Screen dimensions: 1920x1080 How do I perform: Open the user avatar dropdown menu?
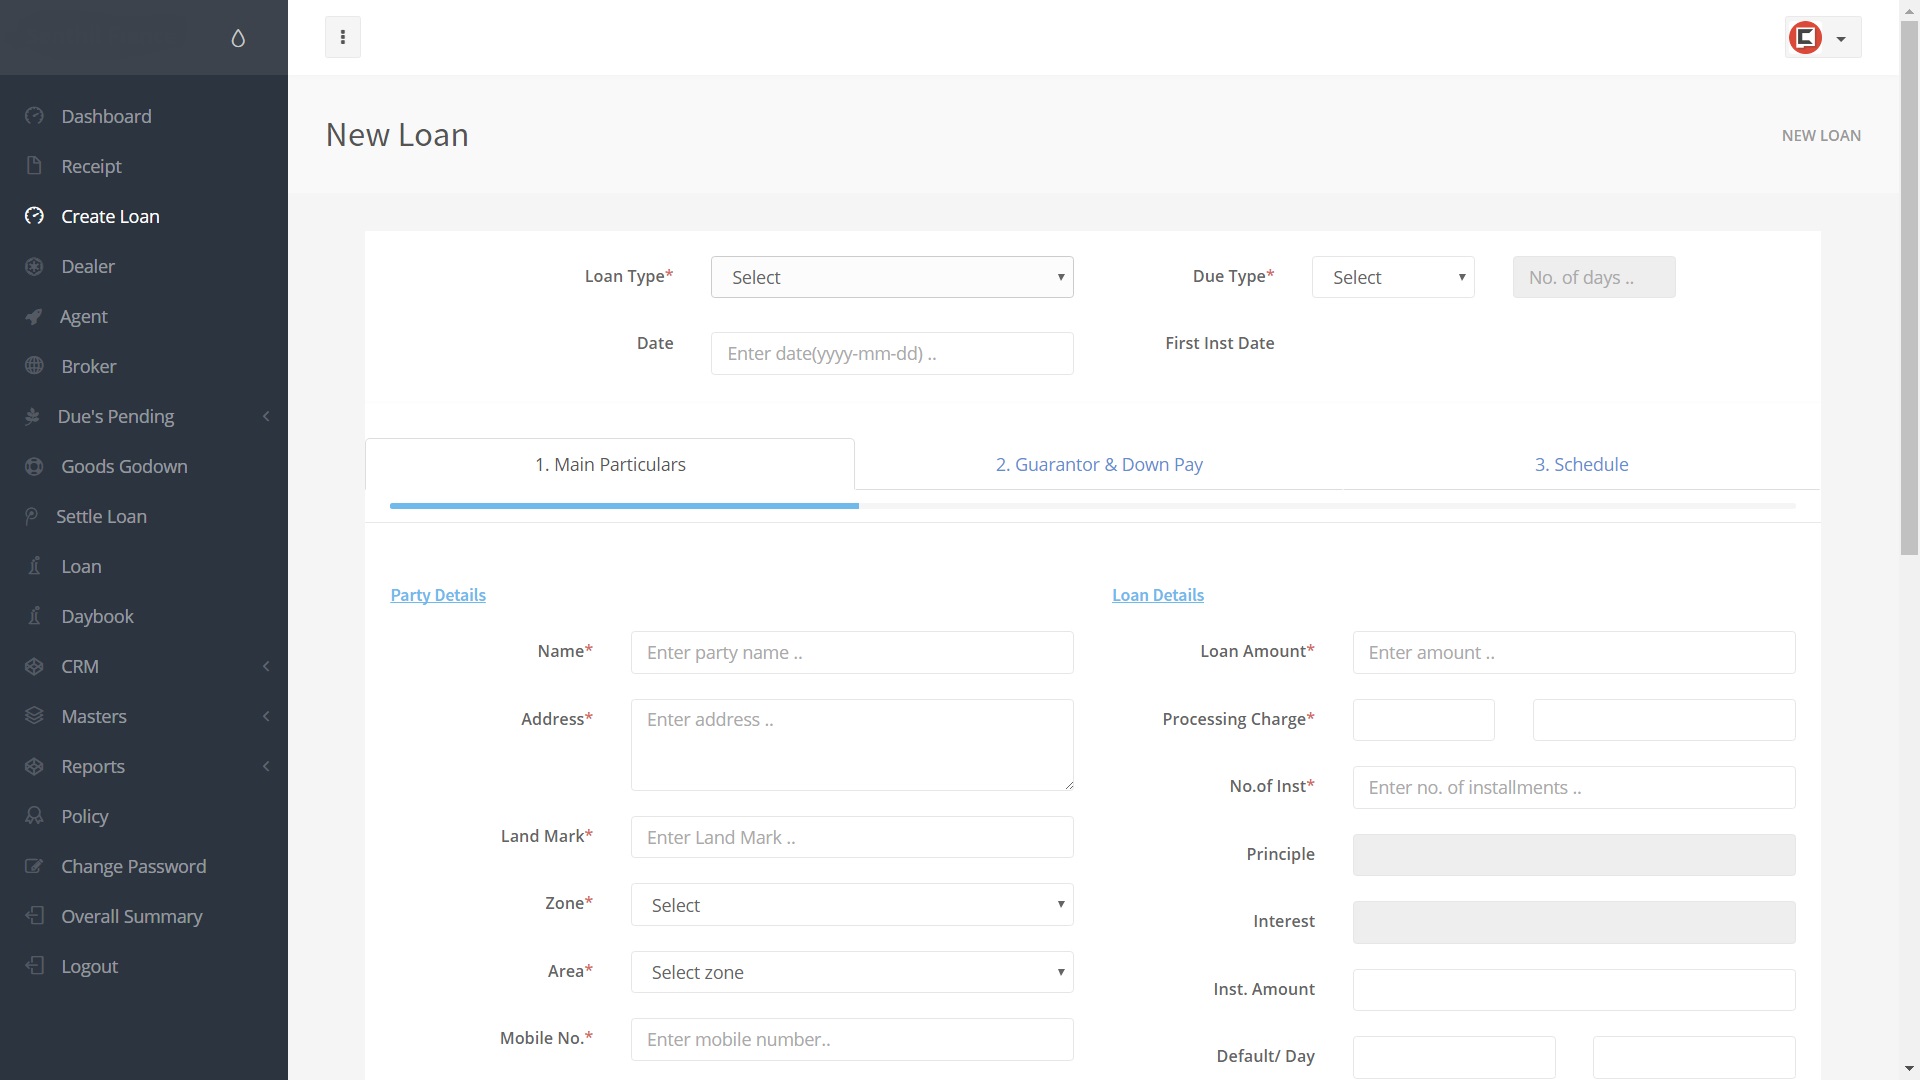[1822, 38]
